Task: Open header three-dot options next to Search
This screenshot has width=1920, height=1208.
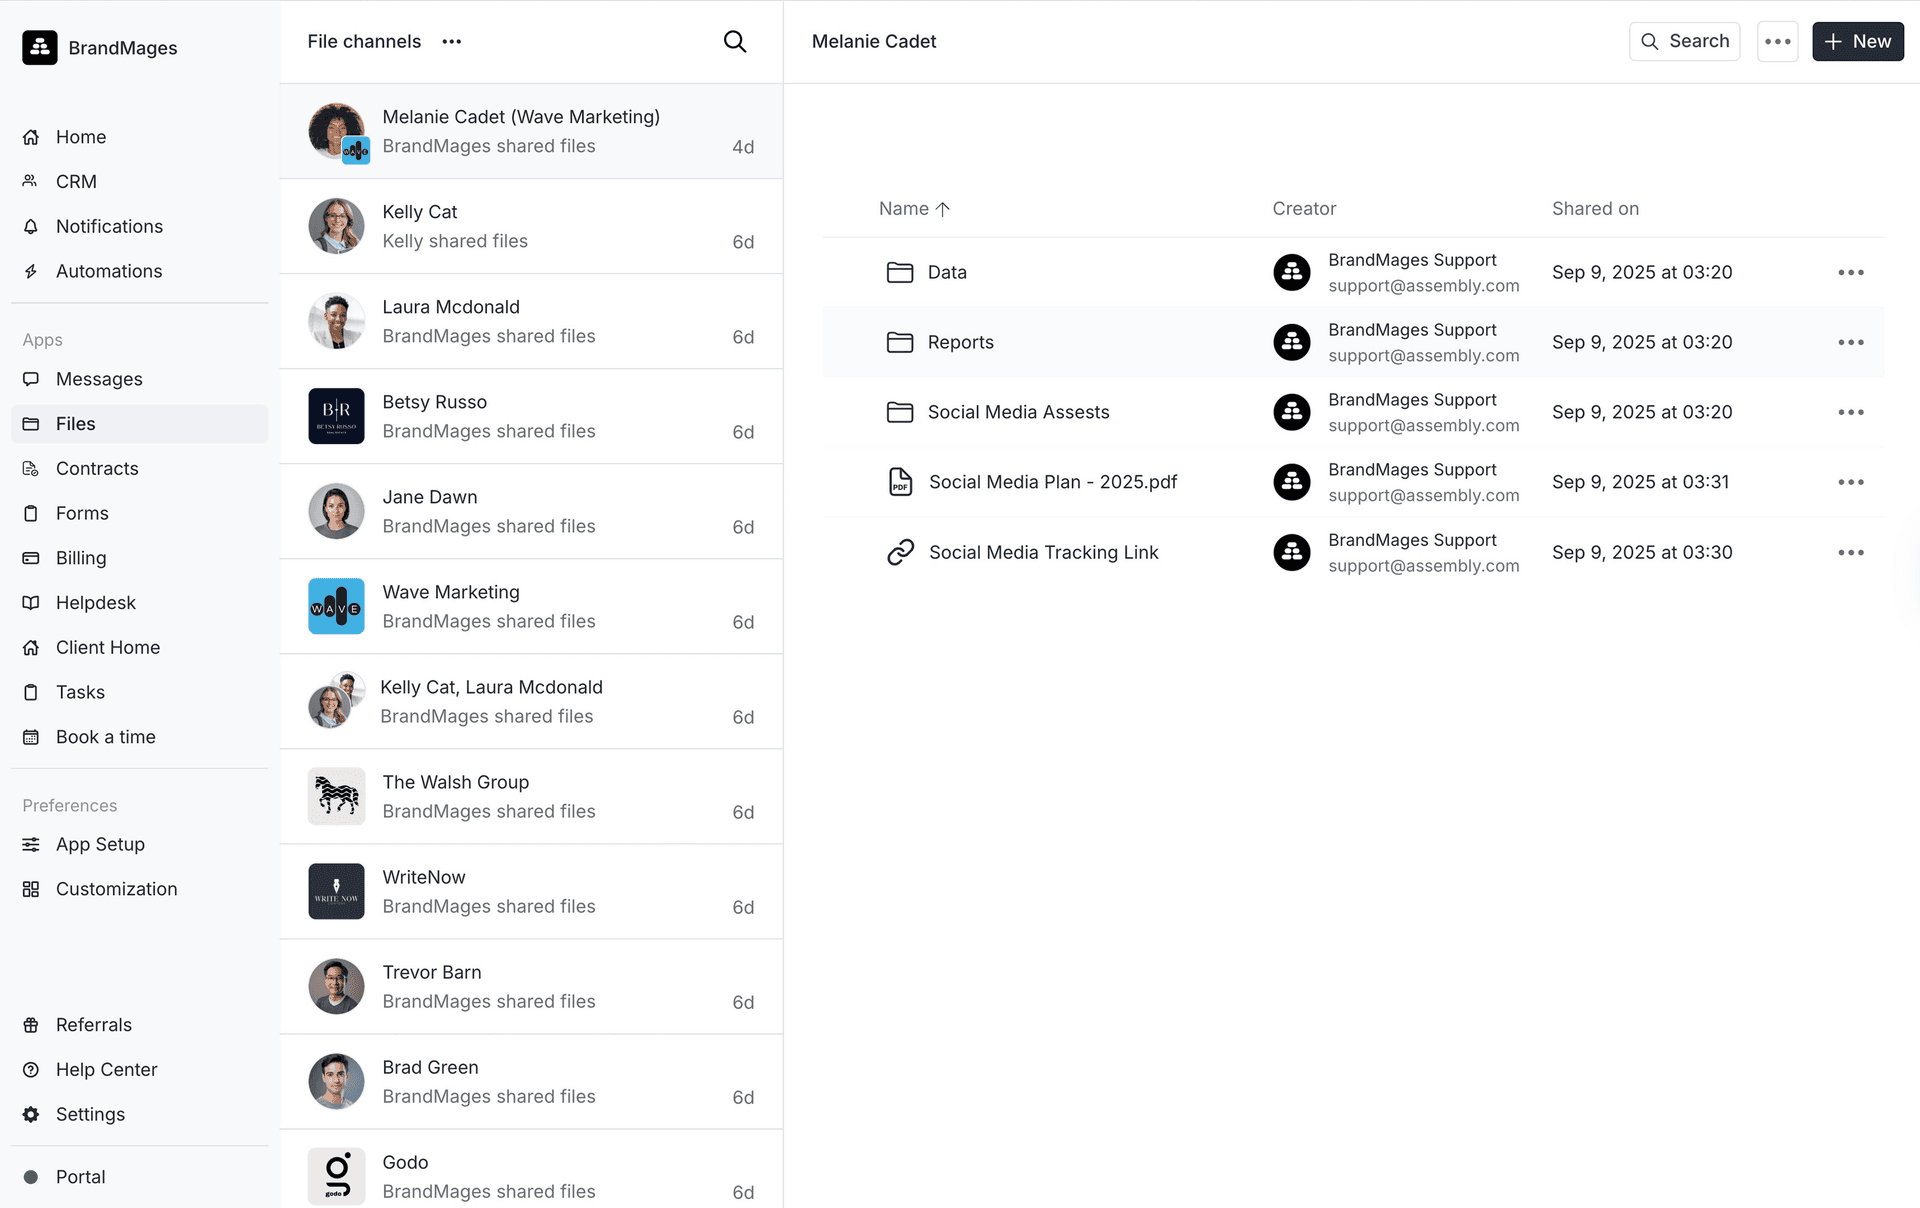Action: (x=1777, y=41)
